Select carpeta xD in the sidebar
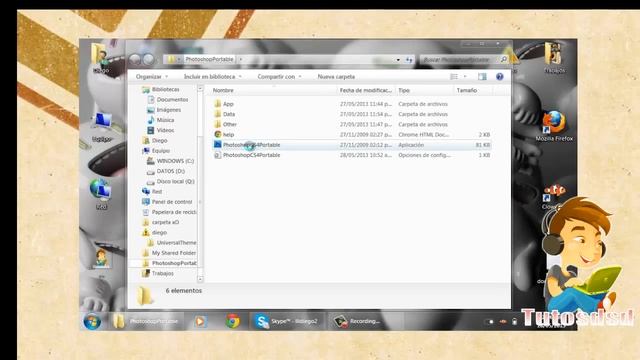Screen dimensions: 640x360 click(x=160, y=222)
